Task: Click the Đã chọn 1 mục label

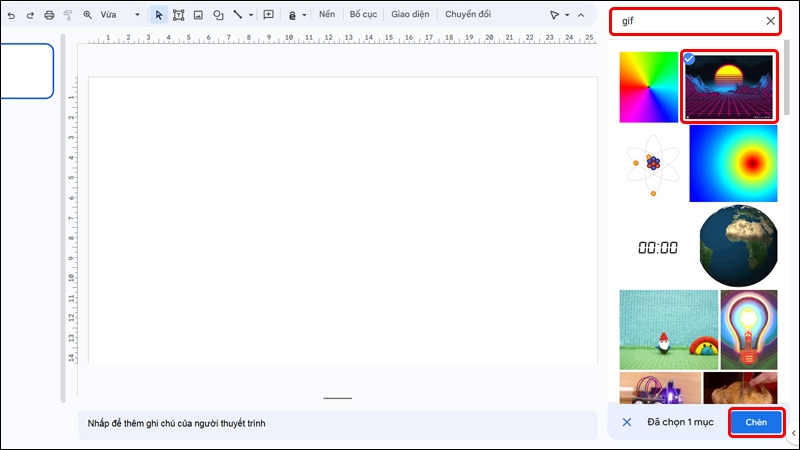Action: pyautogui.click(x=680, y=422)
